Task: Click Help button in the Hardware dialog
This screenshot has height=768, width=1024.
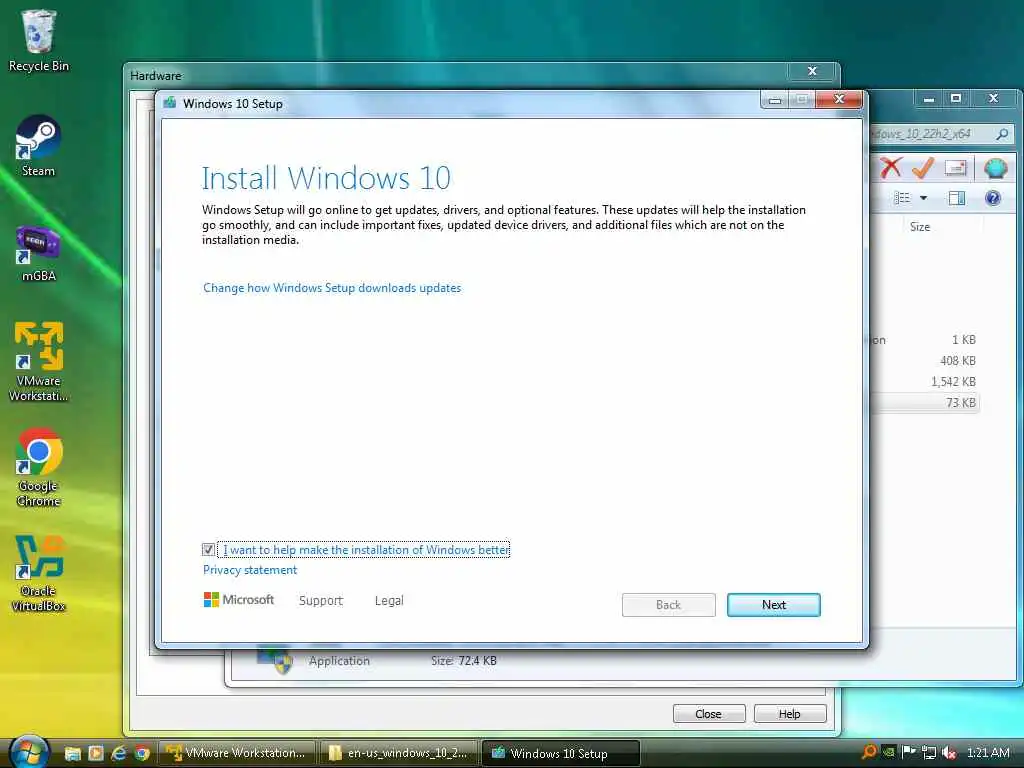Action: (x=790, y=714)
